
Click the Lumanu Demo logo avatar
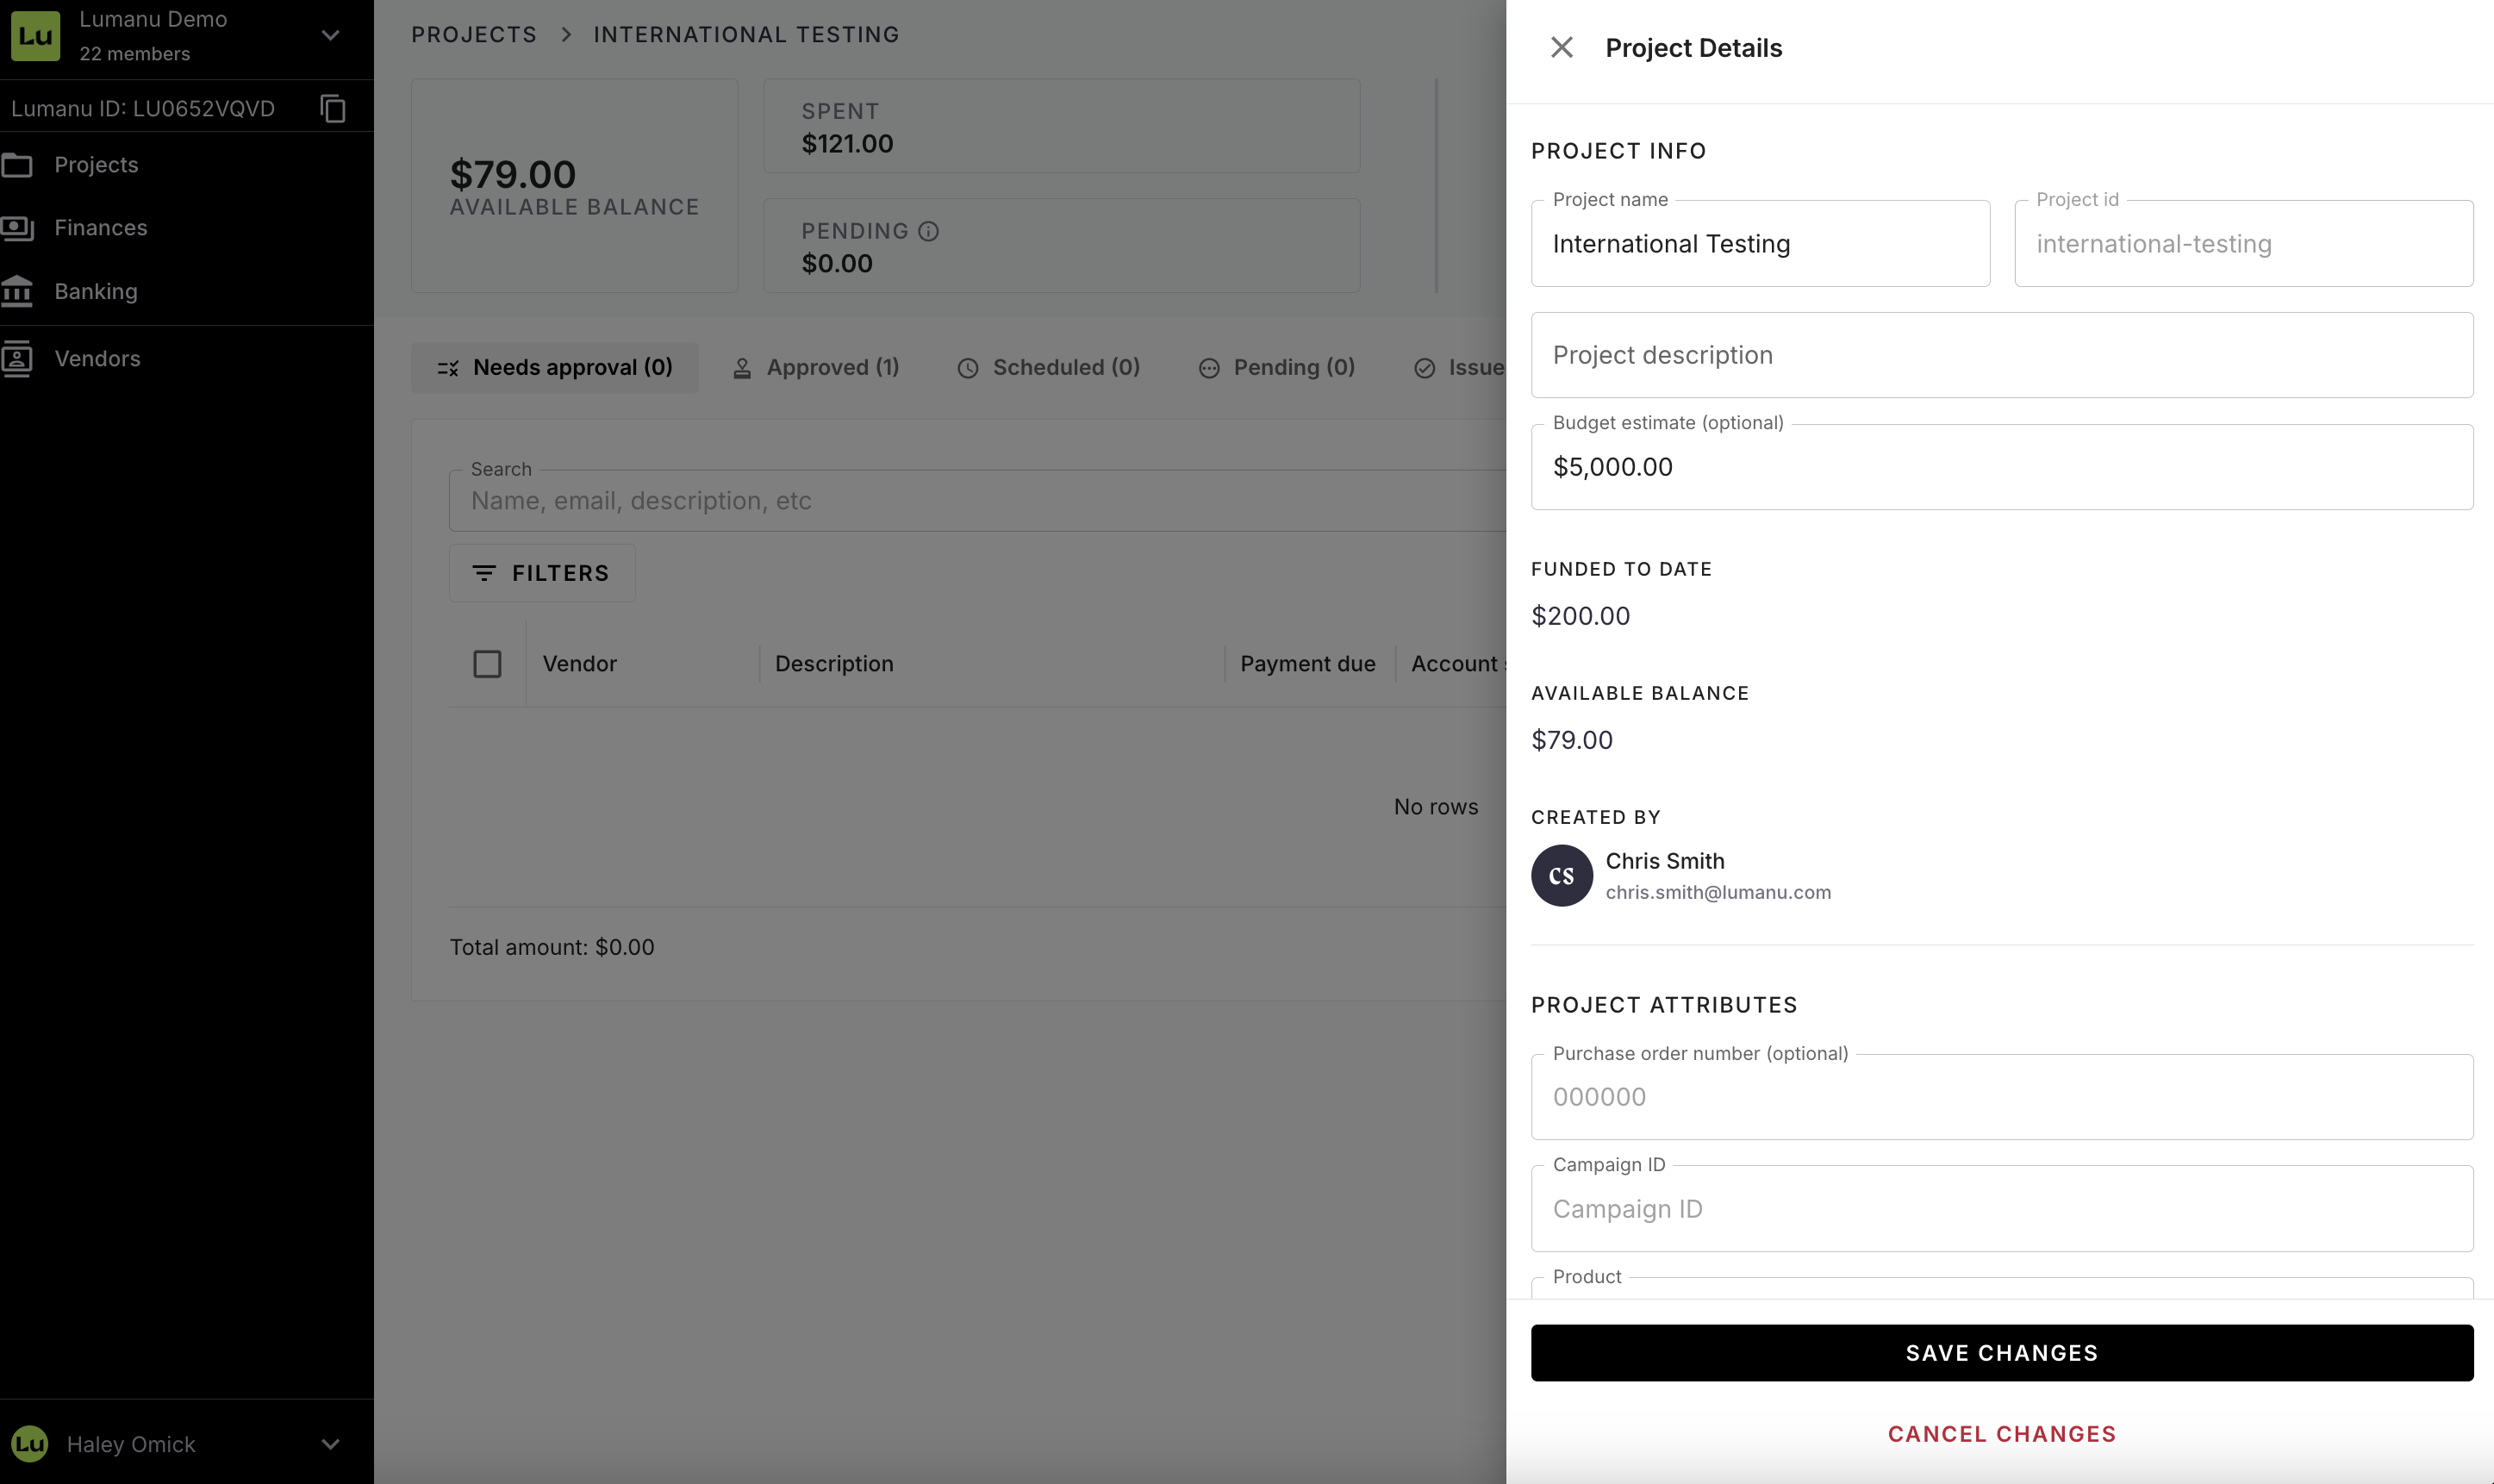(x=36, y=36)
